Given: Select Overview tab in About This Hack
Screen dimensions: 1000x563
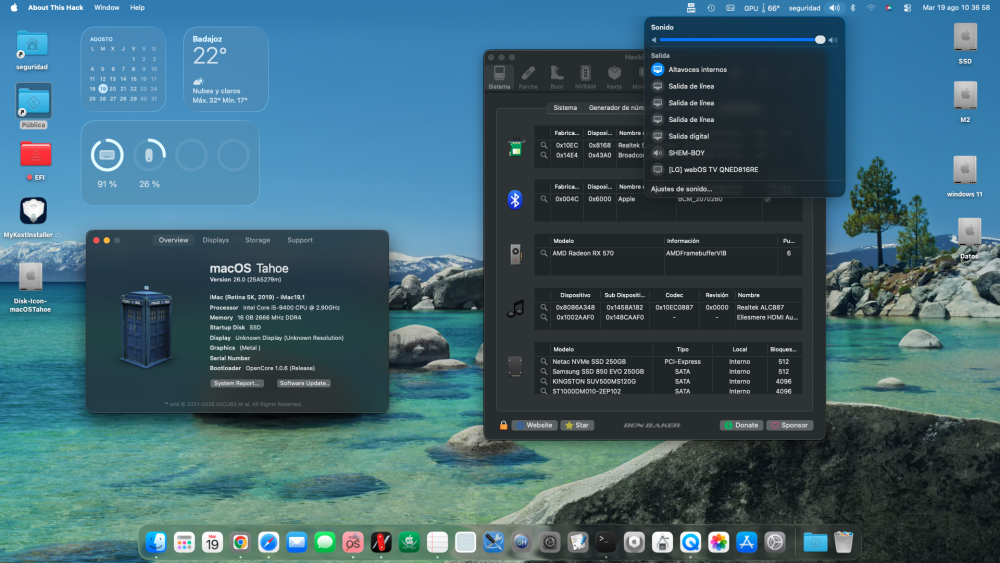Looking at the screenshot, I should [173, 240].
